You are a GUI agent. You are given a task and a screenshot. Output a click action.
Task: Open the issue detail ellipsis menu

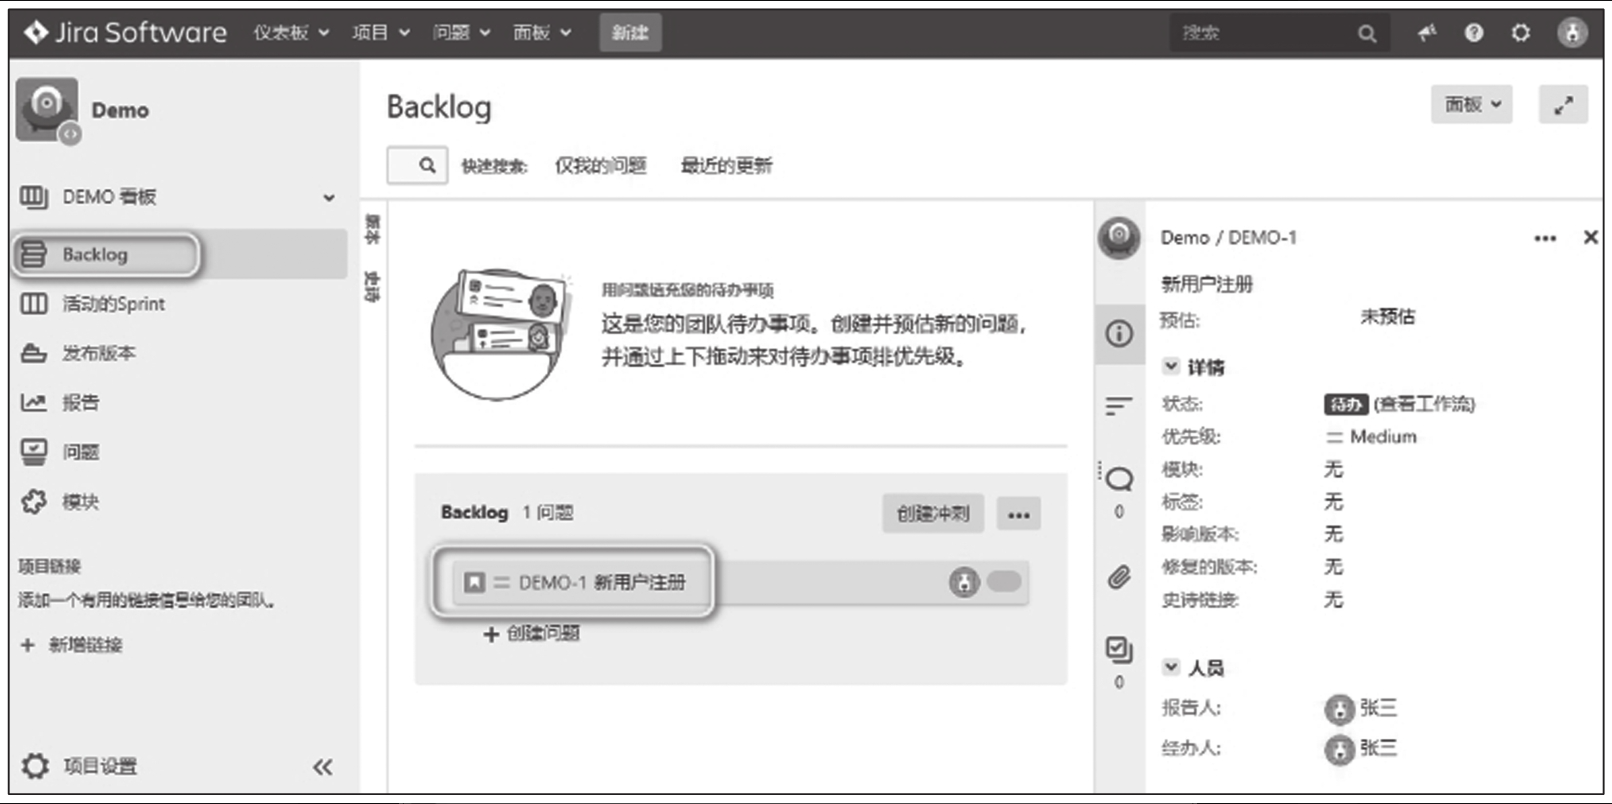point(1545,238)
